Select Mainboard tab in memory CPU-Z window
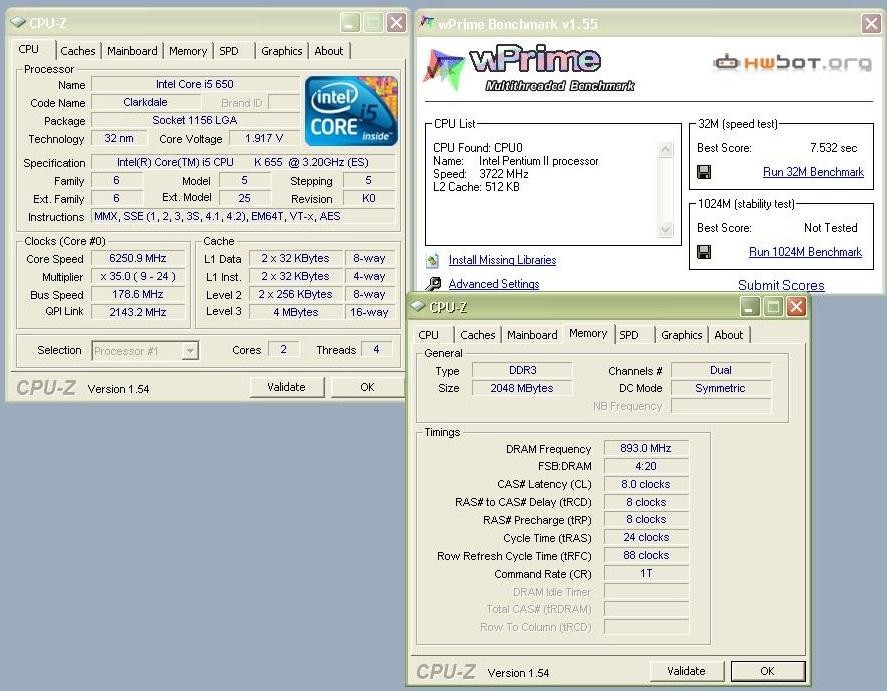Viewport: 887px width, 691px height. (532, 335)
